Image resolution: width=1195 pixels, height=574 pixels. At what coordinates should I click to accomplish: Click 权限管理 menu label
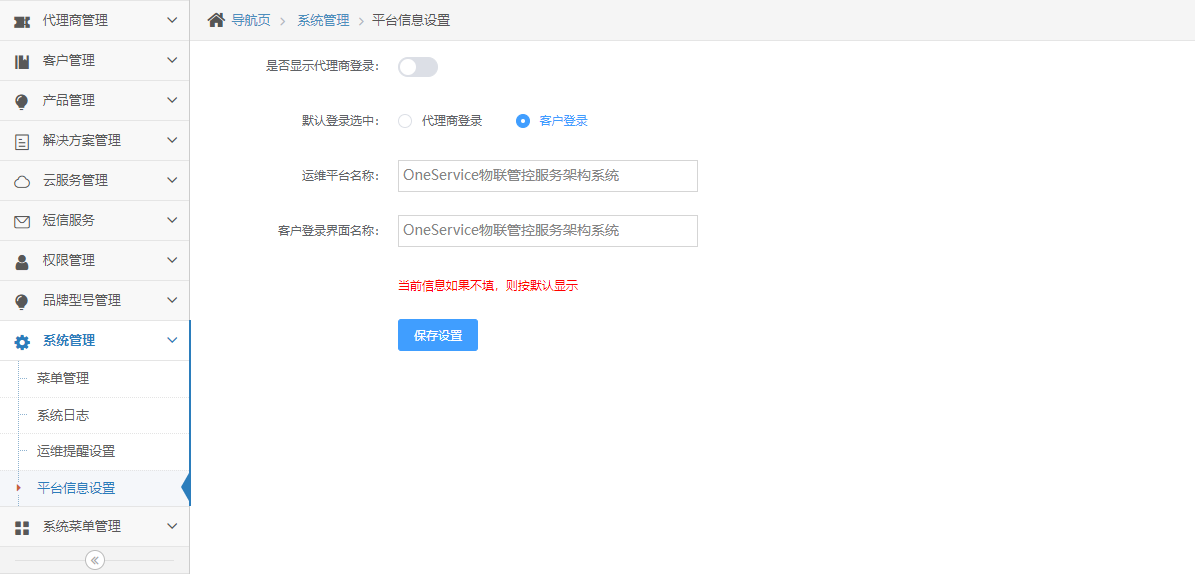(x=69, y=261)
